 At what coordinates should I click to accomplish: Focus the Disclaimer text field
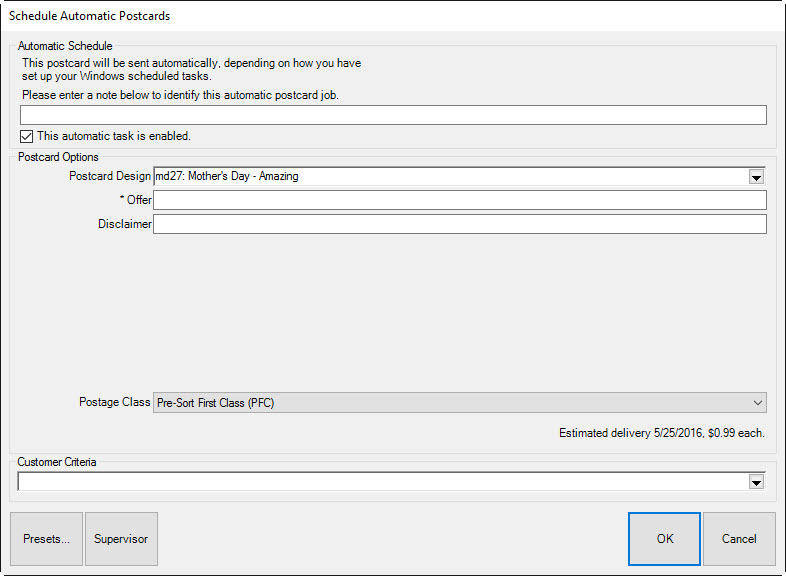[459, 224]
